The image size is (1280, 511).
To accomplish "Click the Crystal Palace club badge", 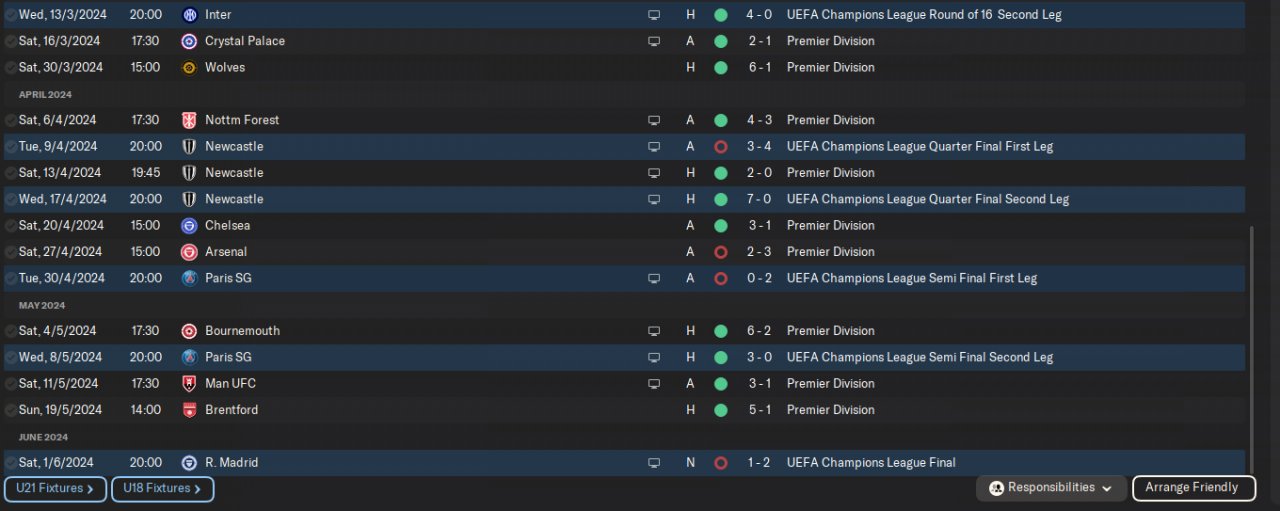I will (x=189, y=41).
